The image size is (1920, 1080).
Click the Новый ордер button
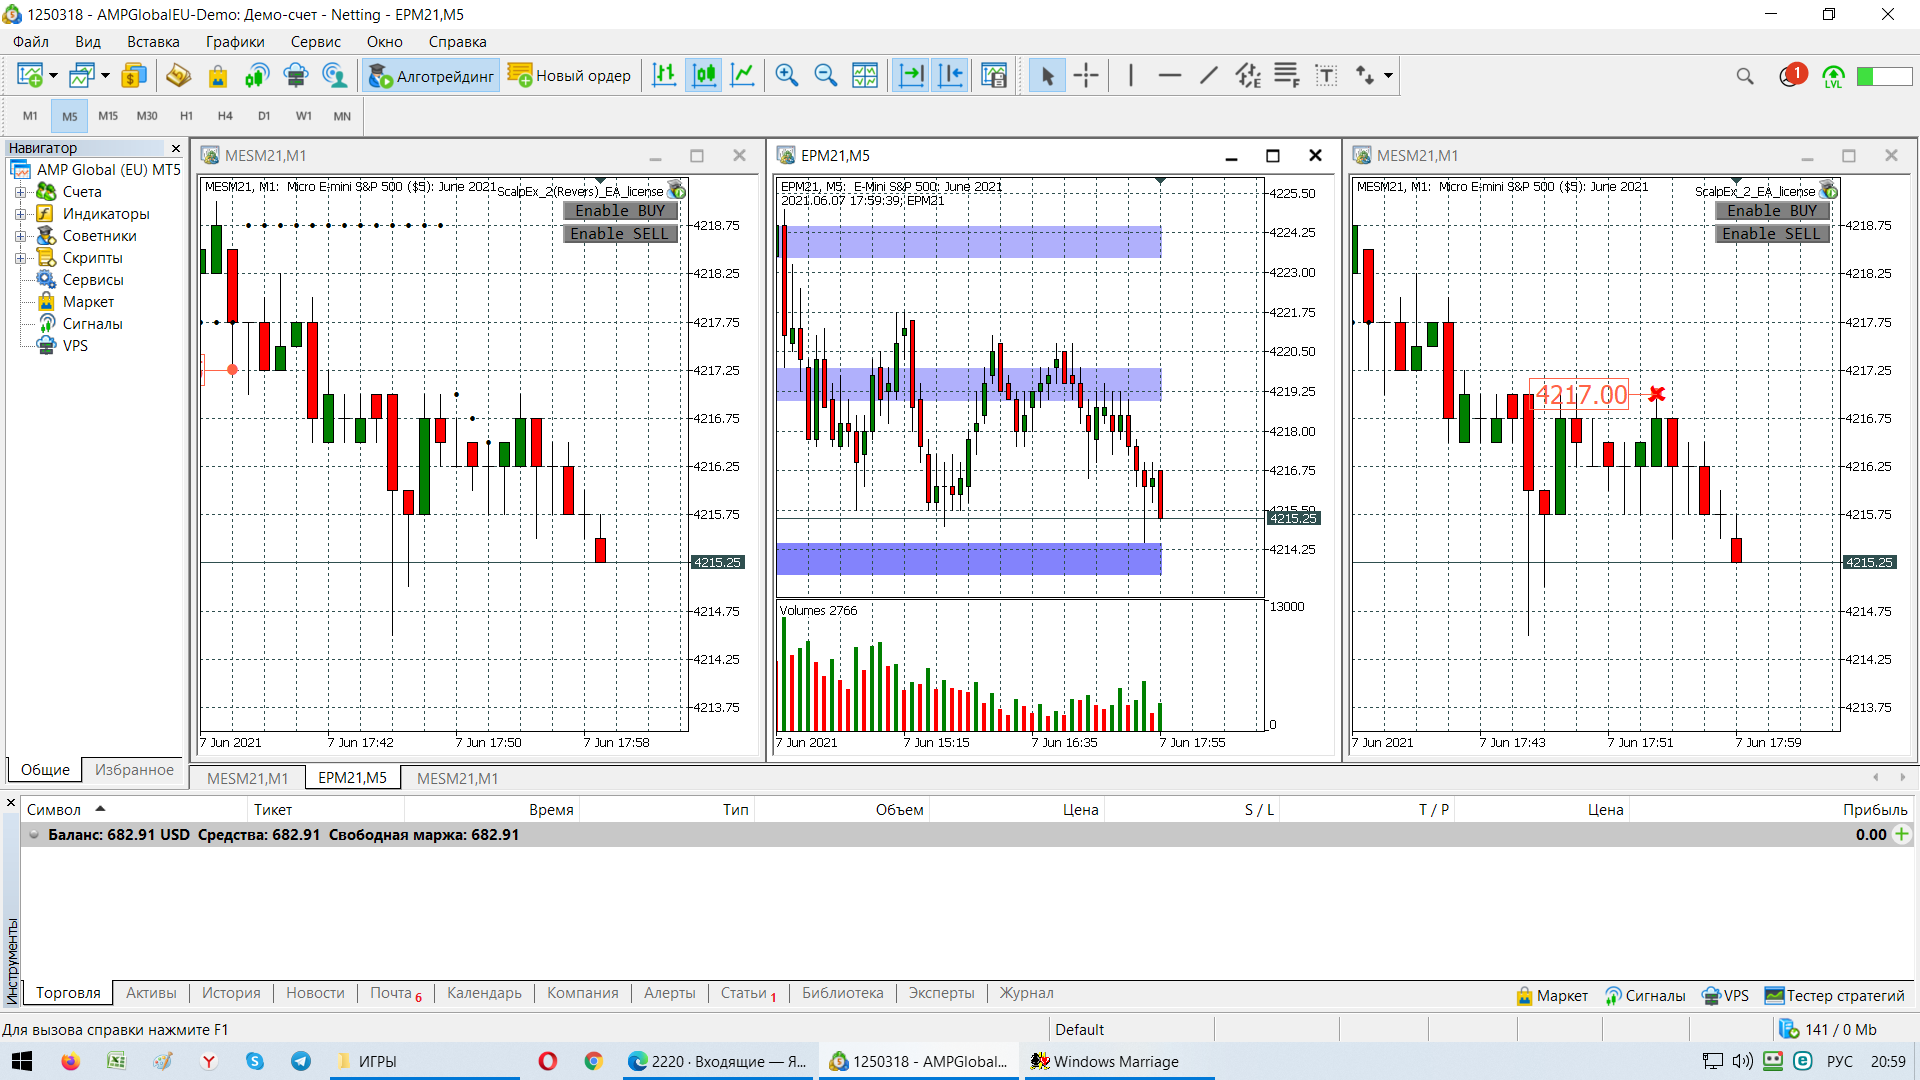click(570, 76)
